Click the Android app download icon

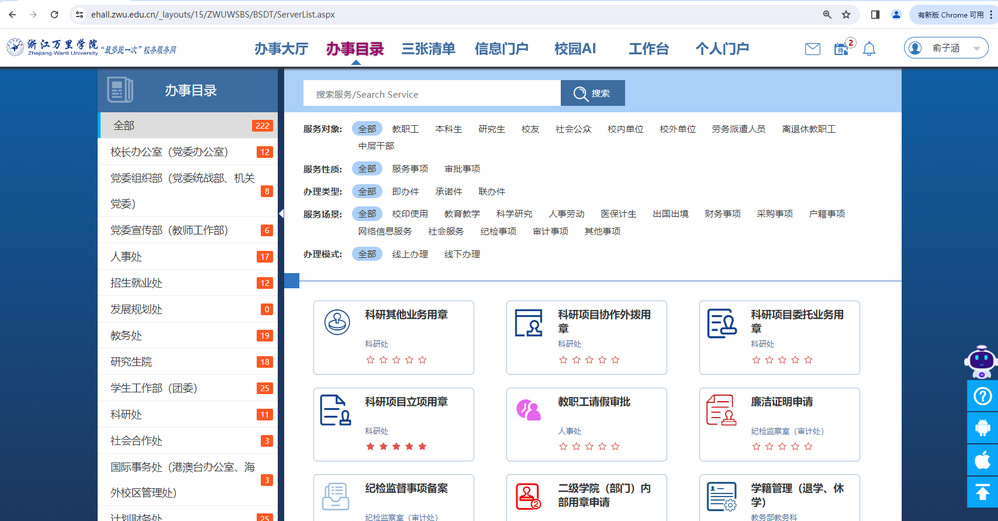[982, 429]
